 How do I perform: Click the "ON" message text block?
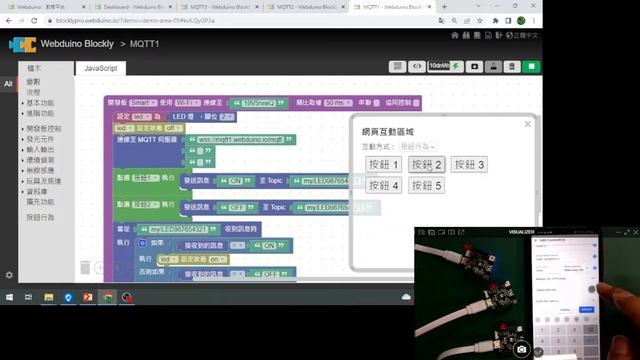[236, 180]
